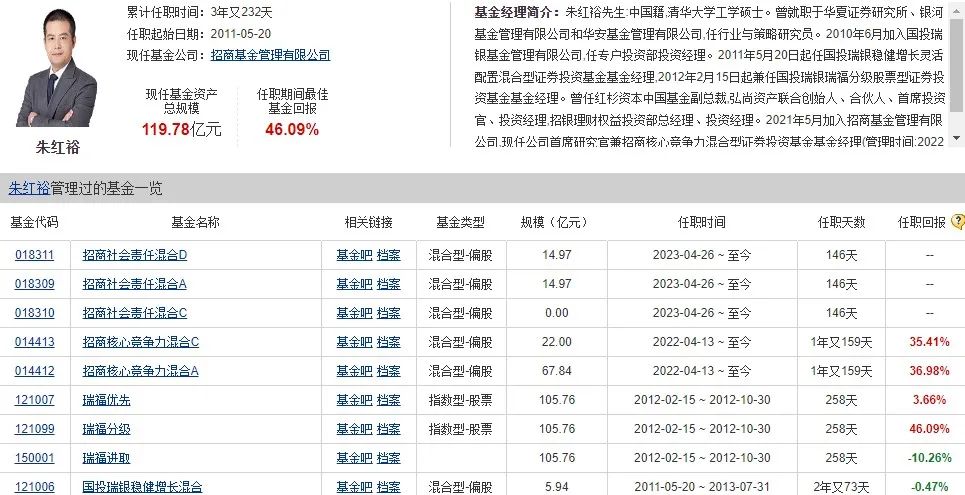Open 档案 for 招商社会责任混合A

[388, 284]
